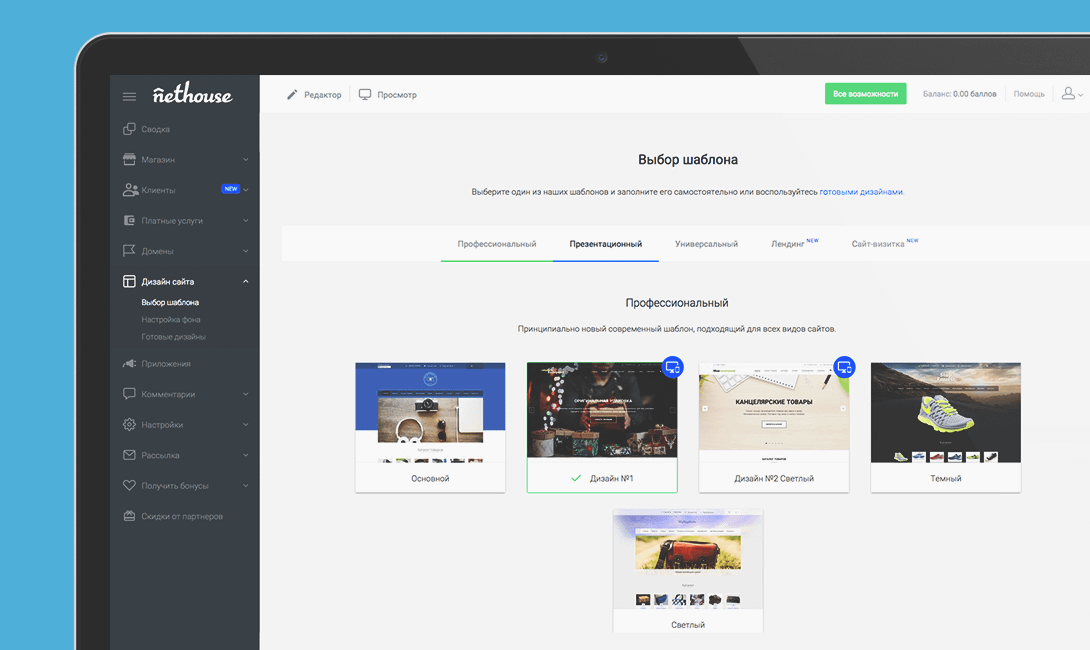
Task: Open Настройка фона submenu item
Action: [171, 320]
